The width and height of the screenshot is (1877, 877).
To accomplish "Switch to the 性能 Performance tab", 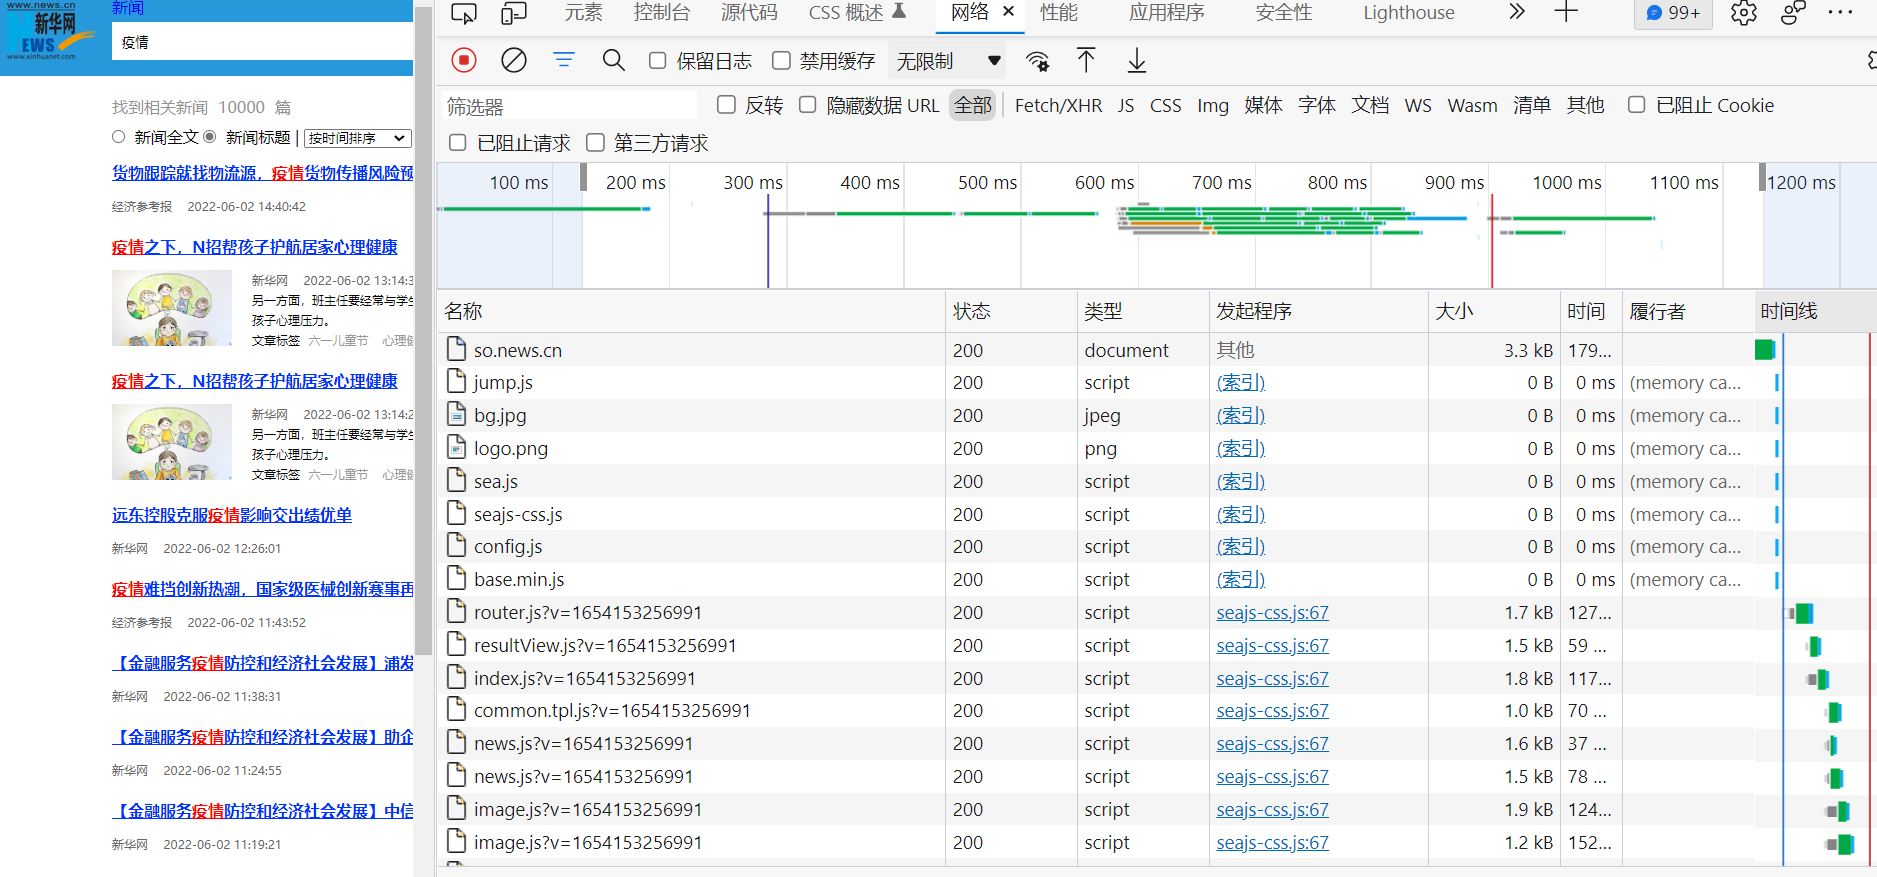I will point(1059,12).
